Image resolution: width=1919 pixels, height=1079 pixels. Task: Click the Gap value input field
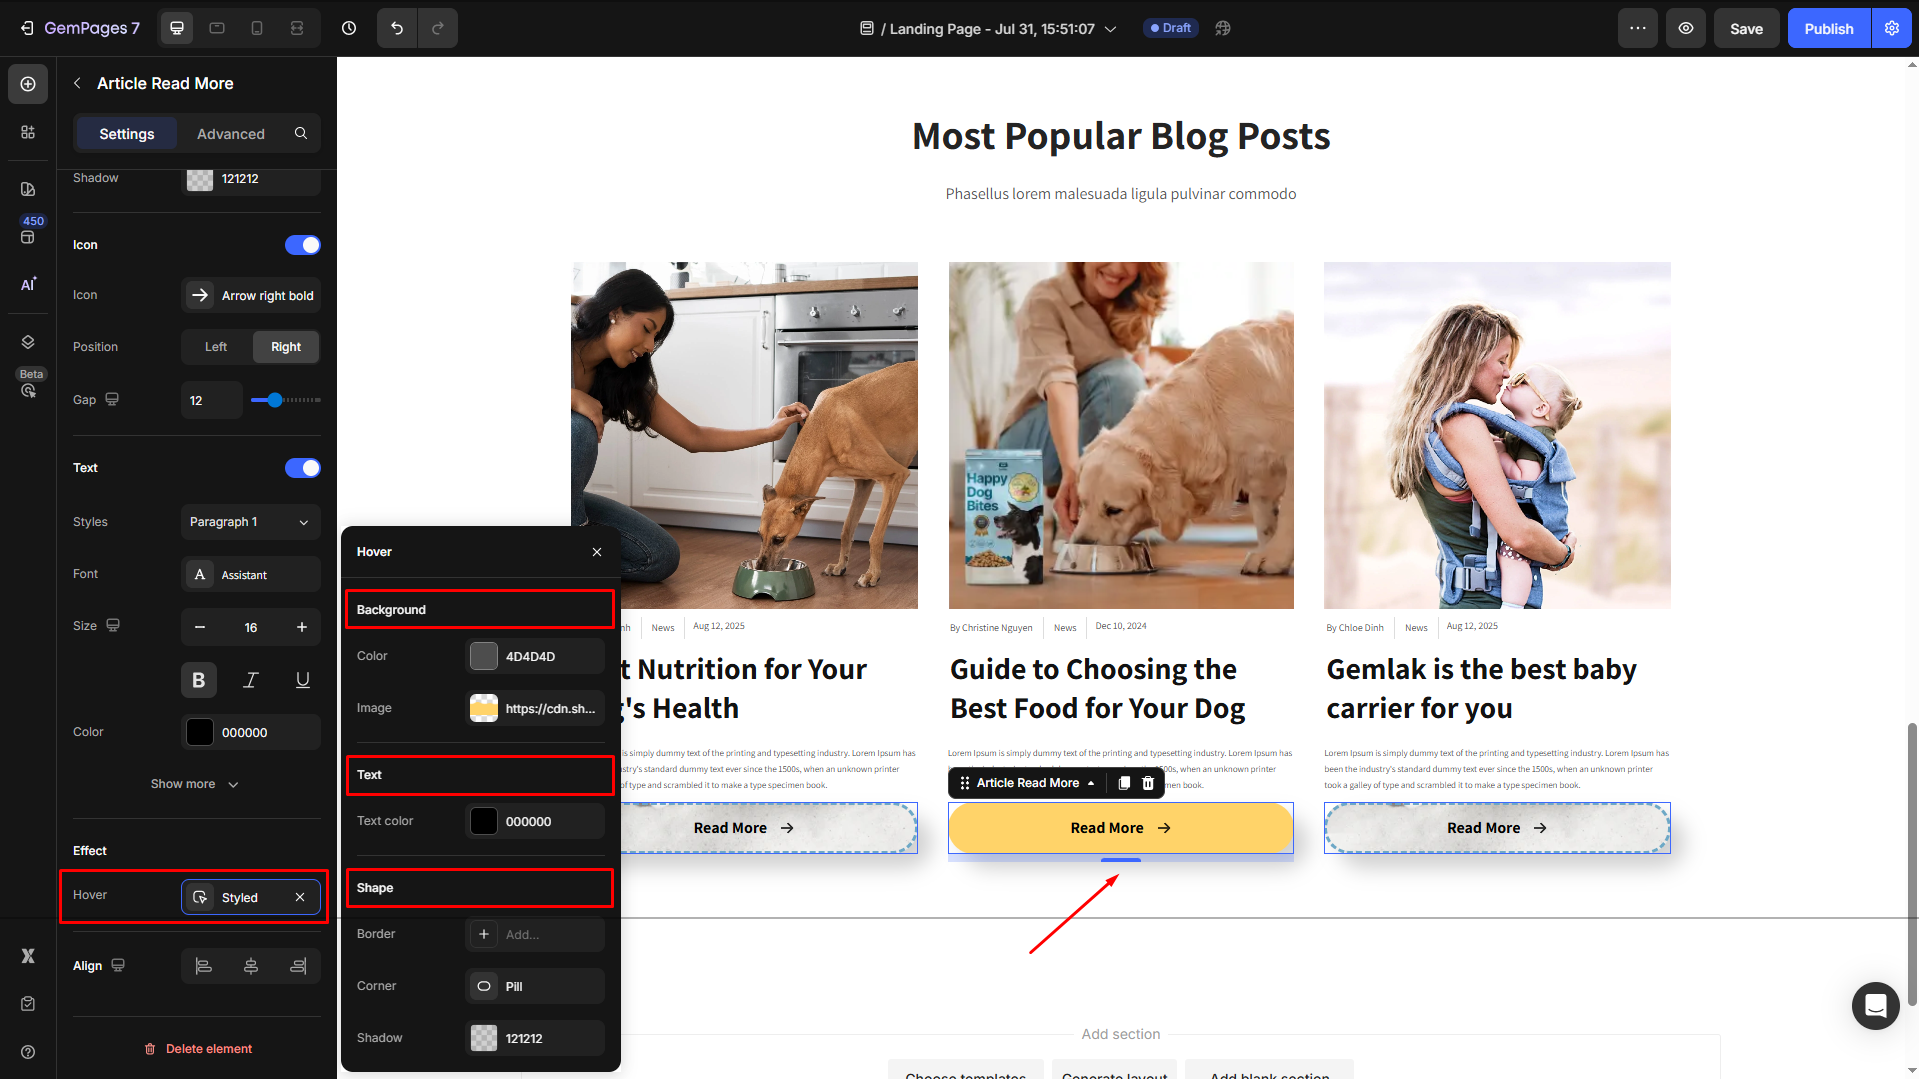[212, 400]
